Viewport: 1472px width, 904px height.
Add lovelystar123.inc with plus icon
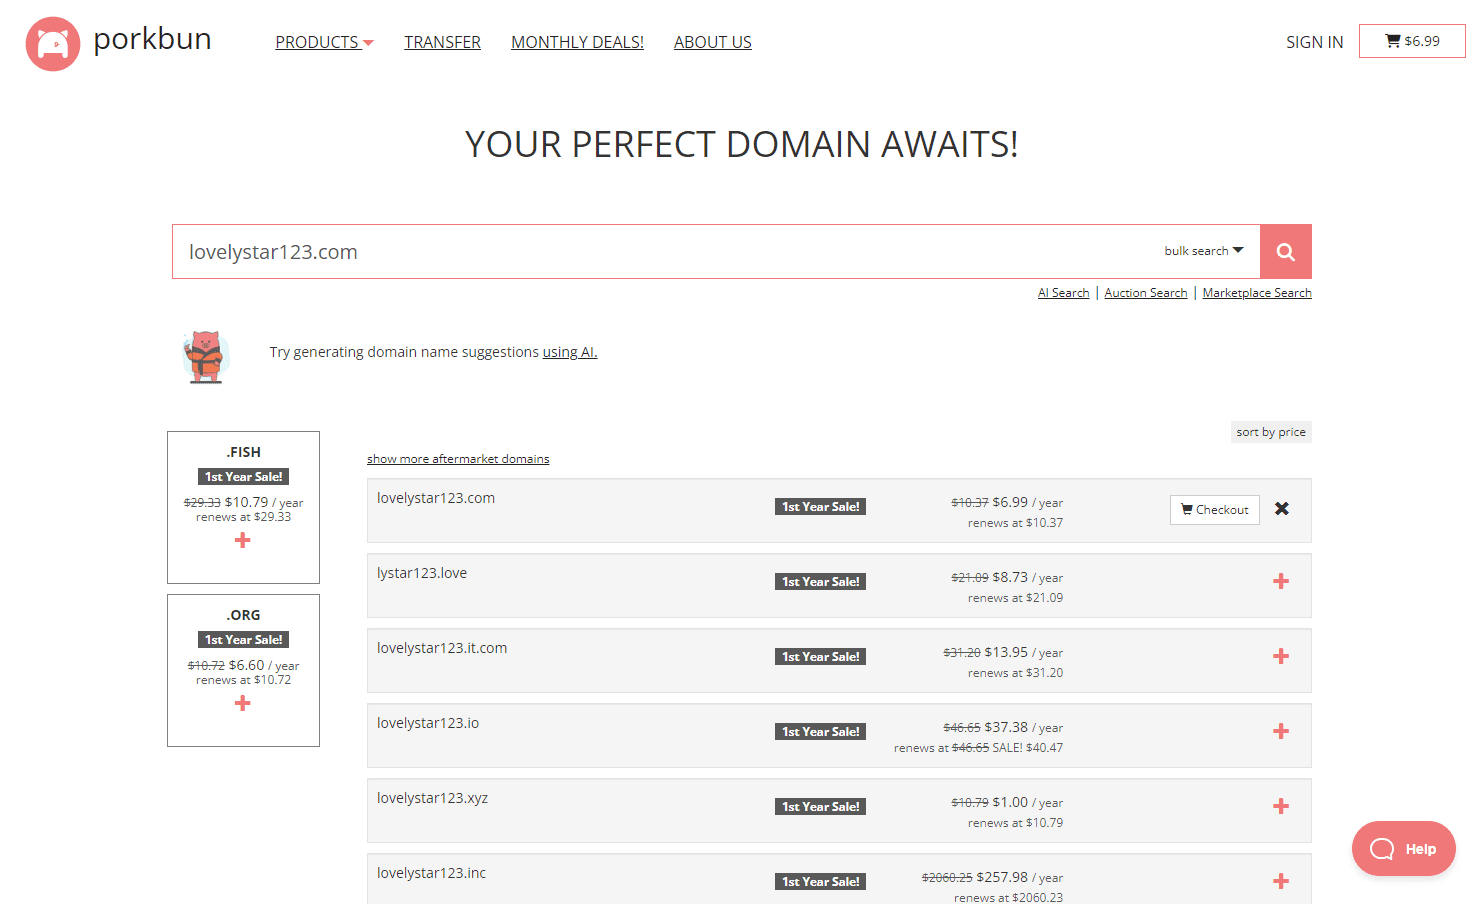coord(1281,881)
